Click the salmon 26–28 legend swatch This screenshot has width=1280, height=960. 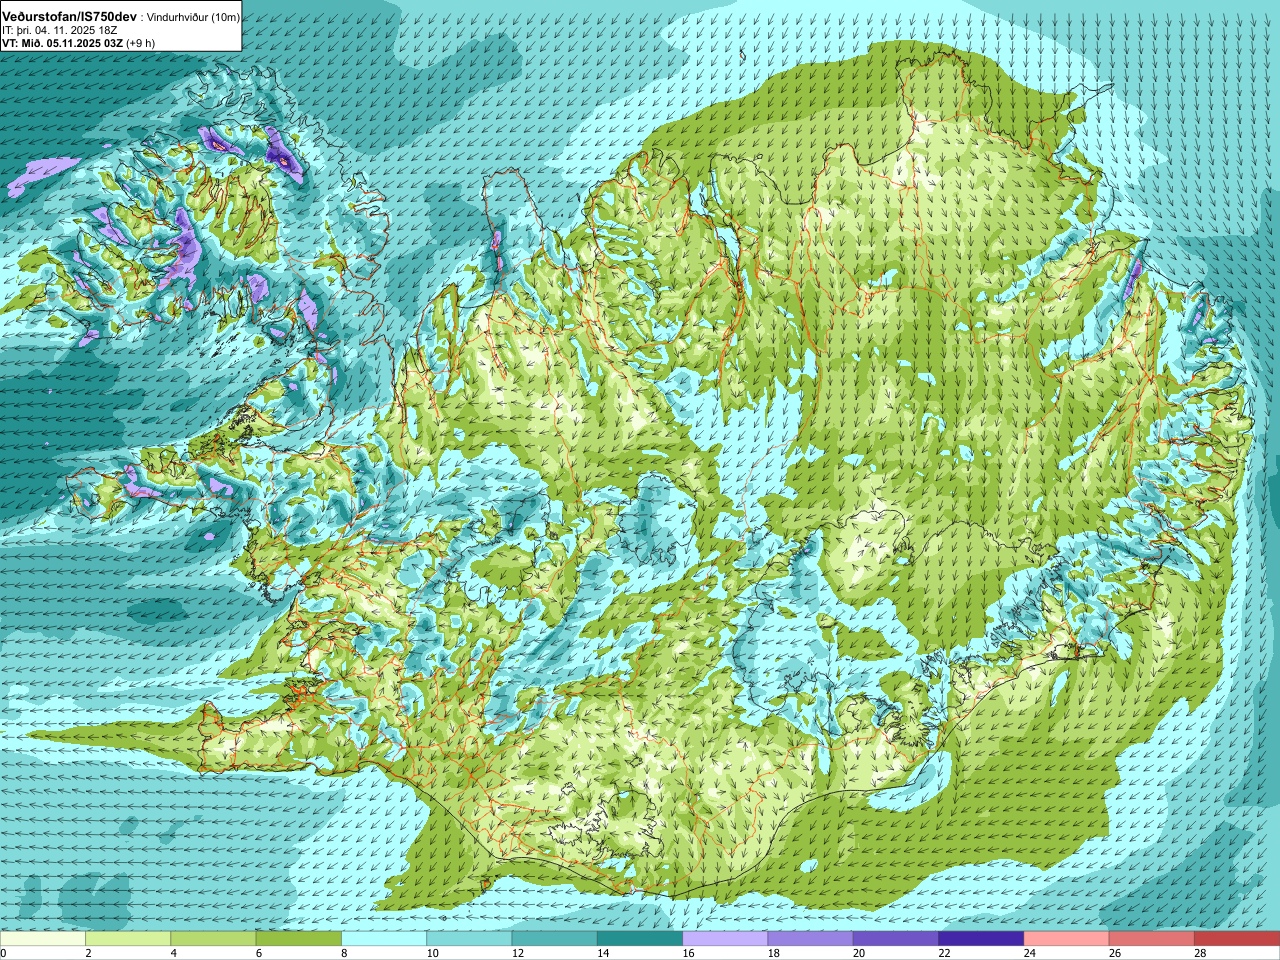pos(1151,939)
